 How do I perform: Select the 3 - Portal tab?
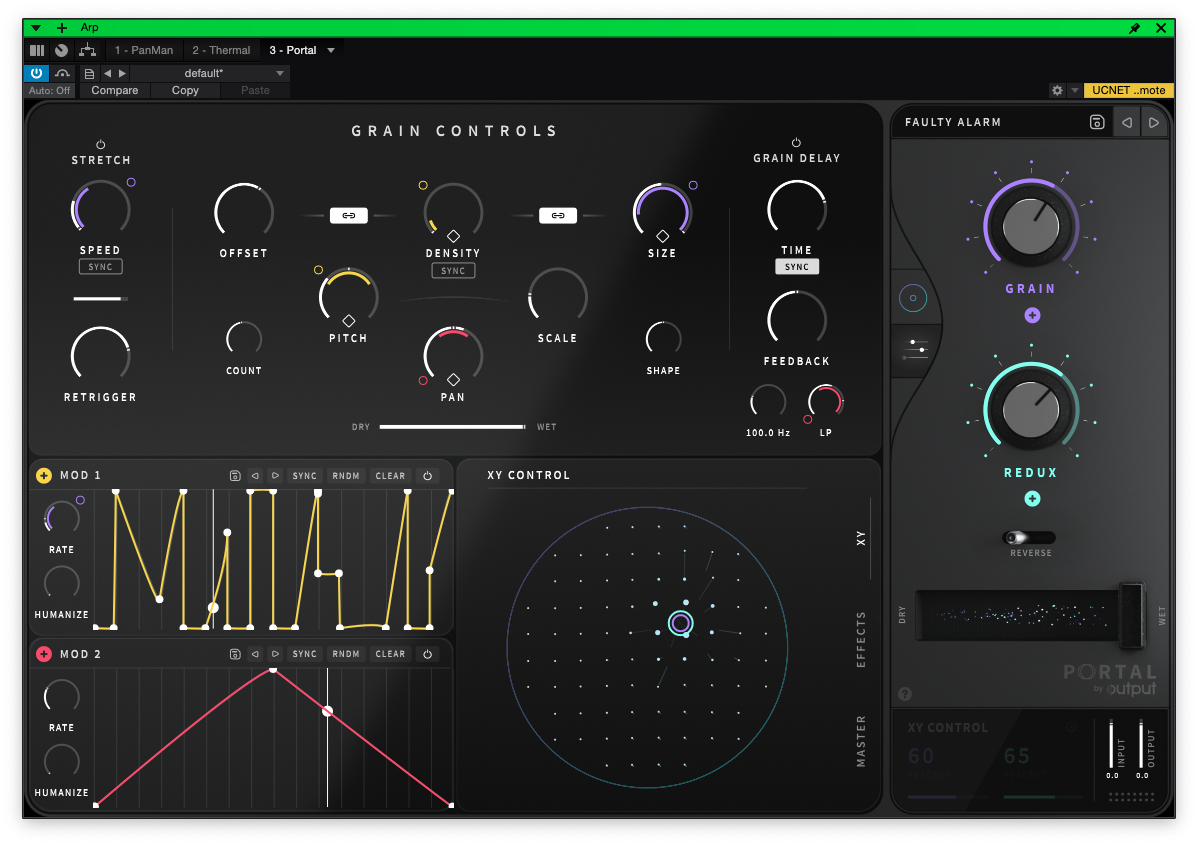pyautogui.click(x=293, y=50)
